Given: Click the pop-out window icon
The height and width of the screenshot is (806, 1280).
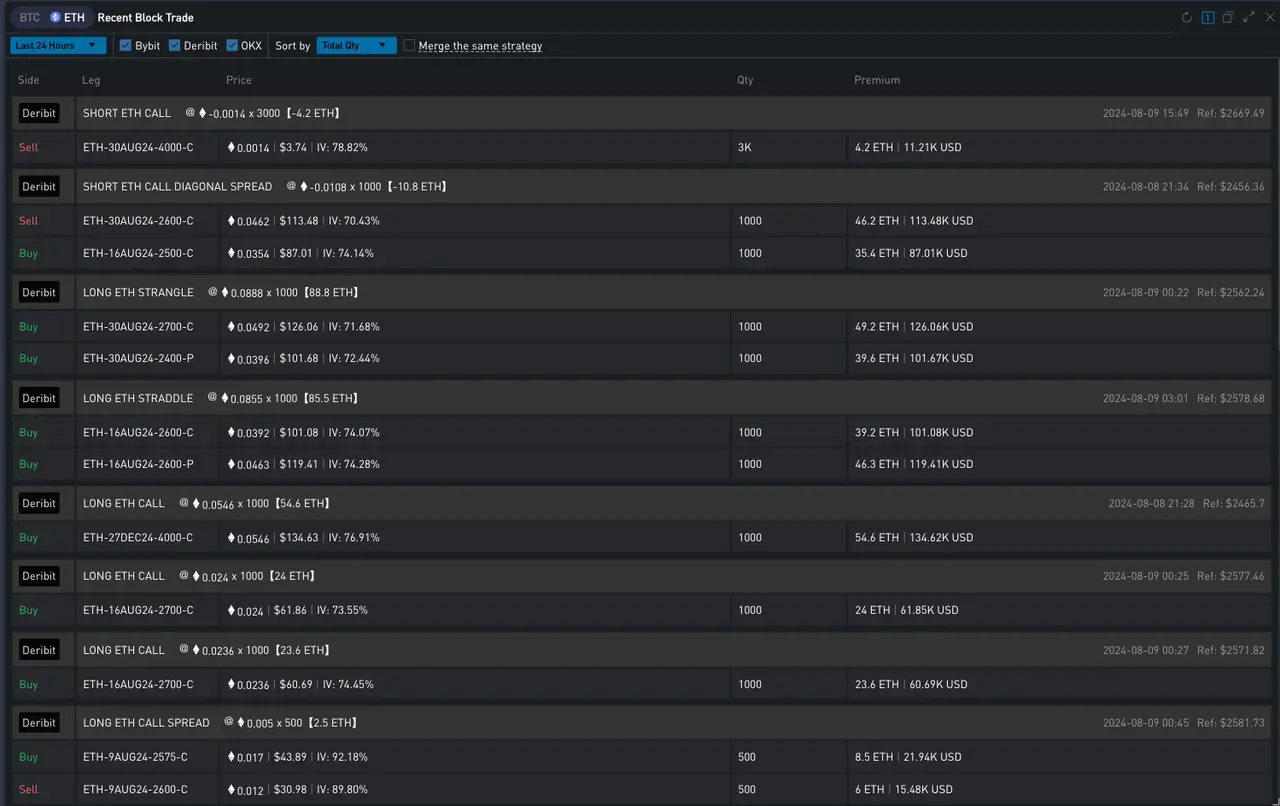Looking at the screenshot, I should coord(1228,17).
